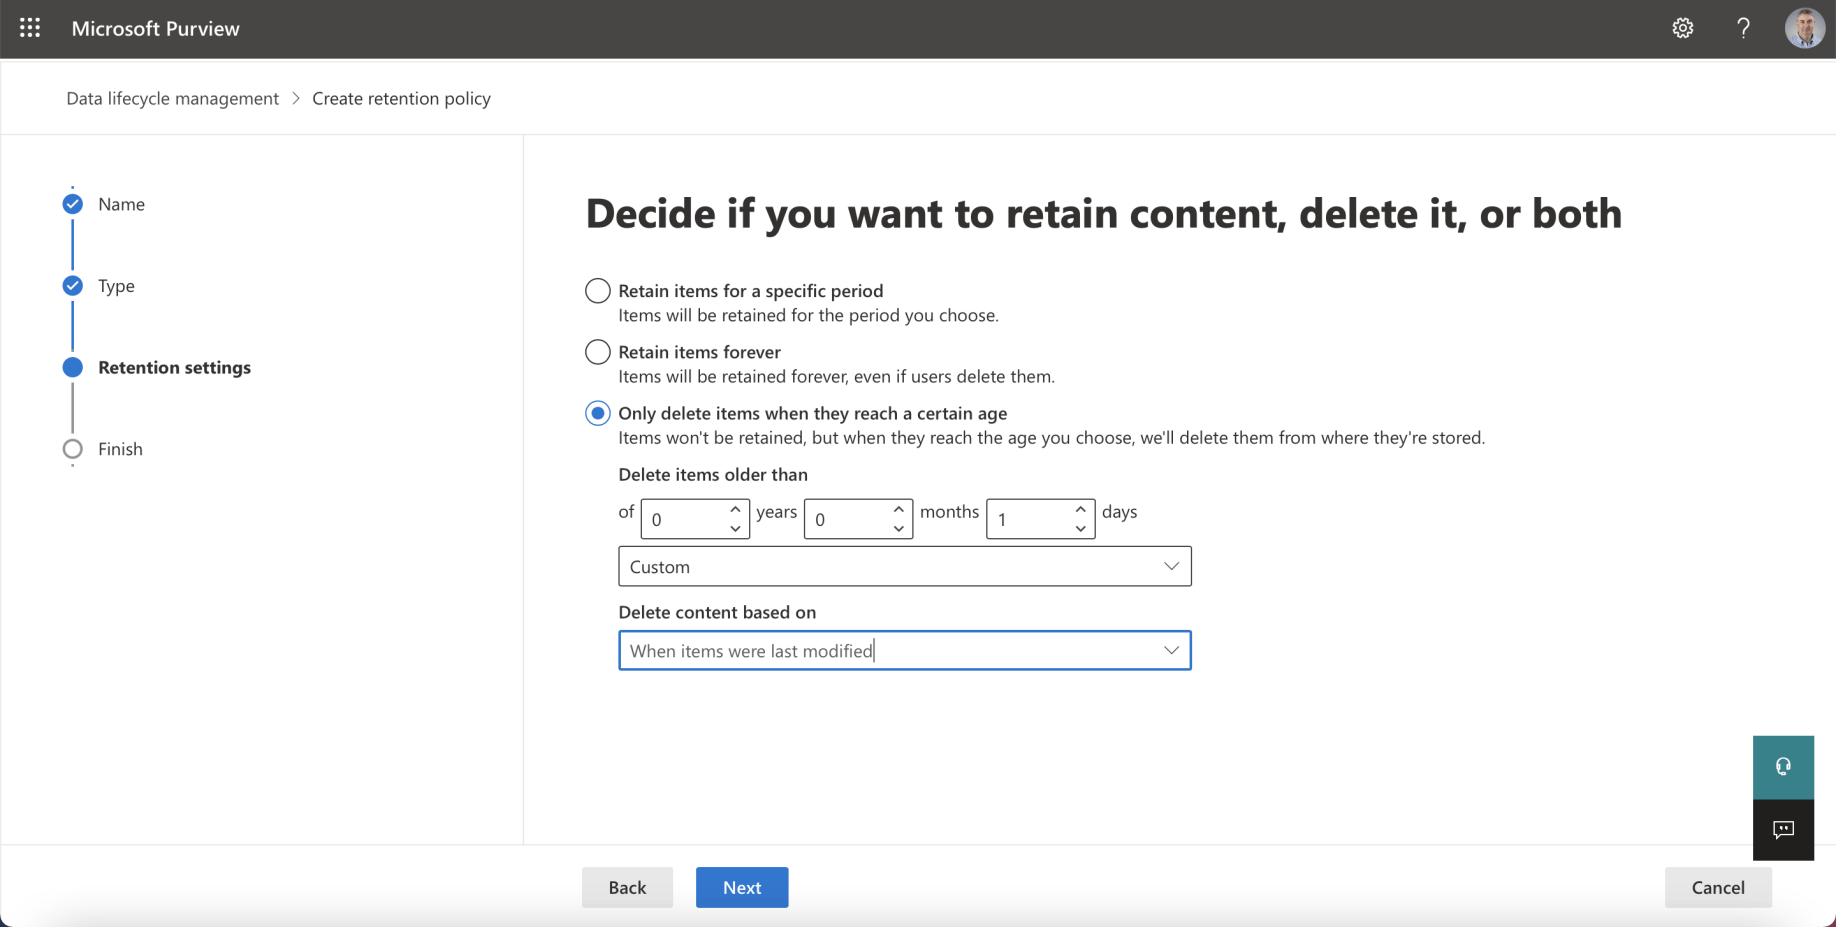Click the Help question mark icon
The height and width of the screenshot is (927, 1836).
1743,28
